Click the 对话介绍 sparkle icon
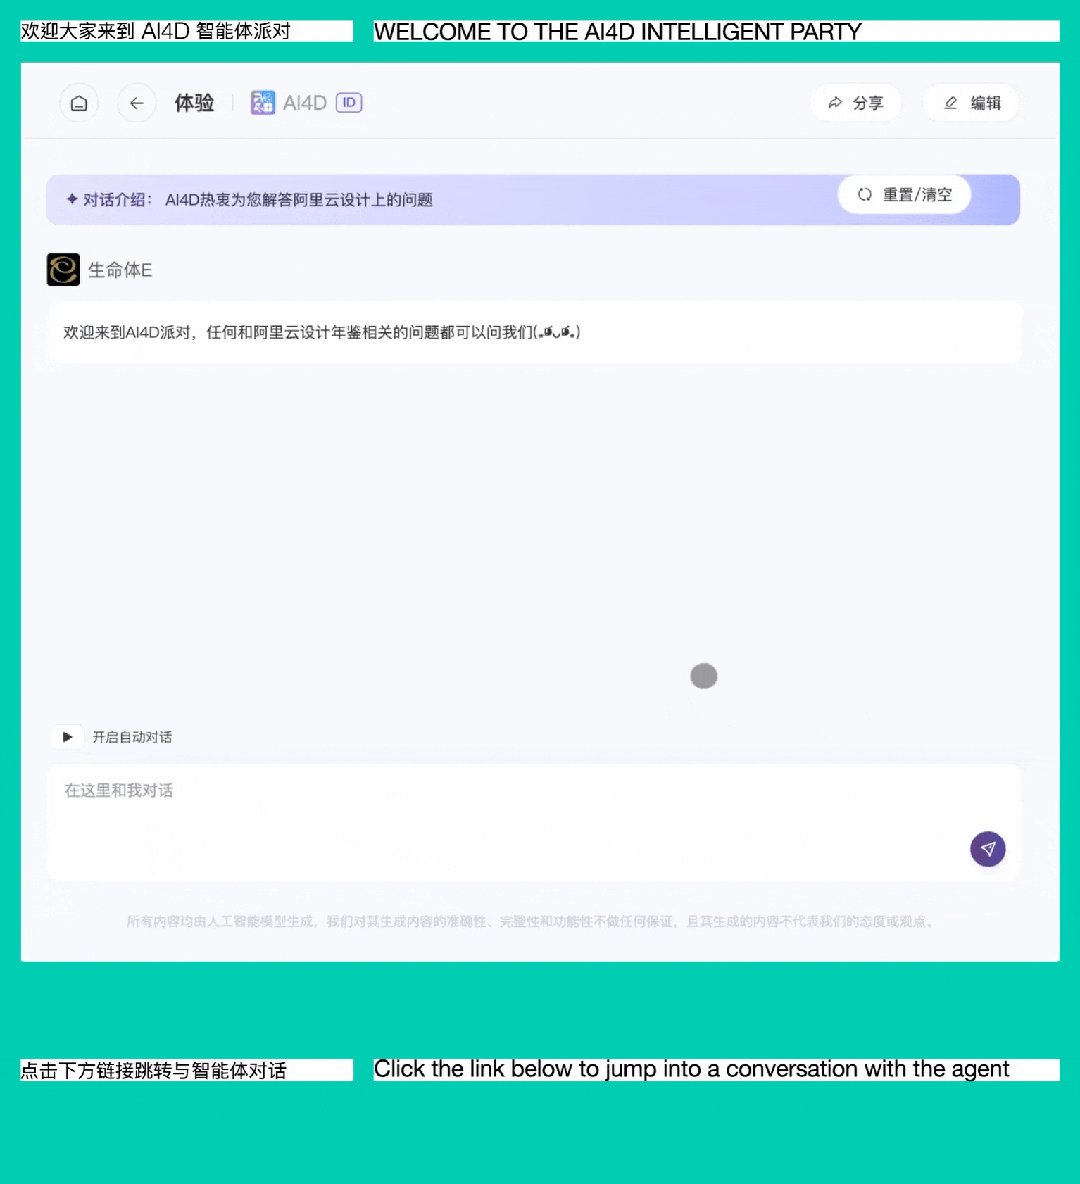This screenshot has height=1184, width=1080. pyautogui.click(x=72, y=199)
